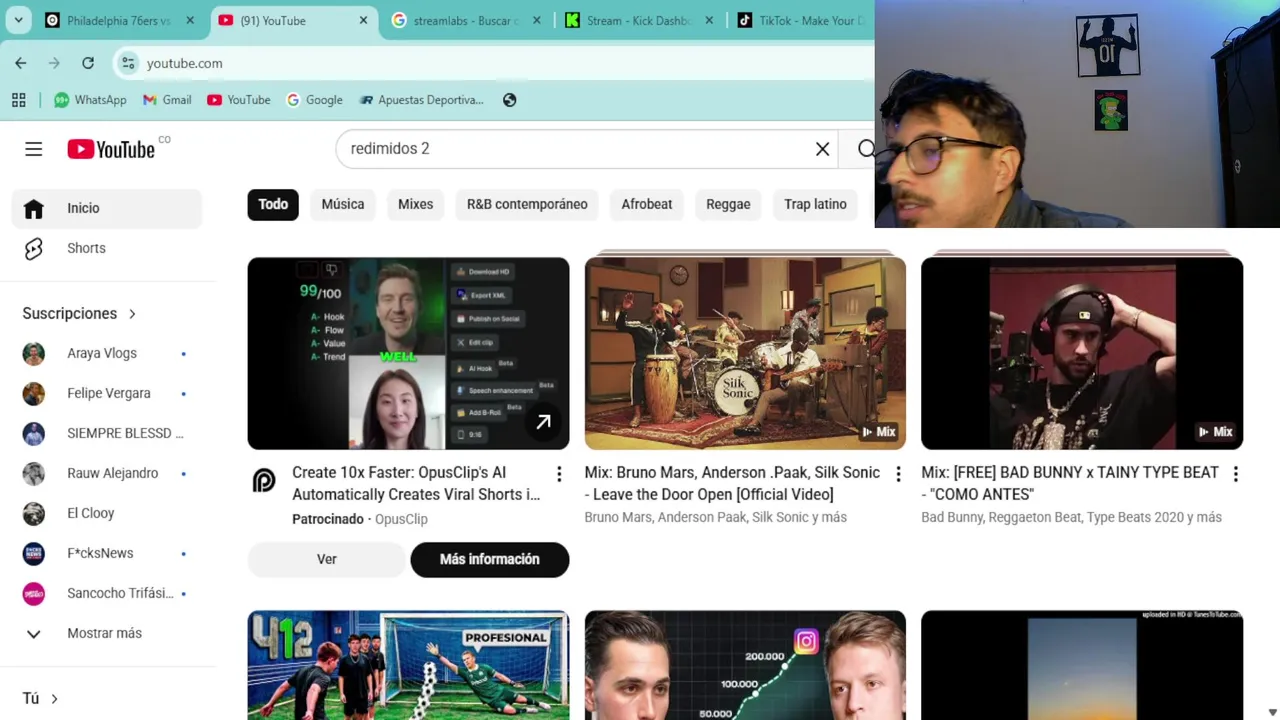Open the Chrome apps grid icon
The image size is (1280, 720).
(x=18, y=100)
